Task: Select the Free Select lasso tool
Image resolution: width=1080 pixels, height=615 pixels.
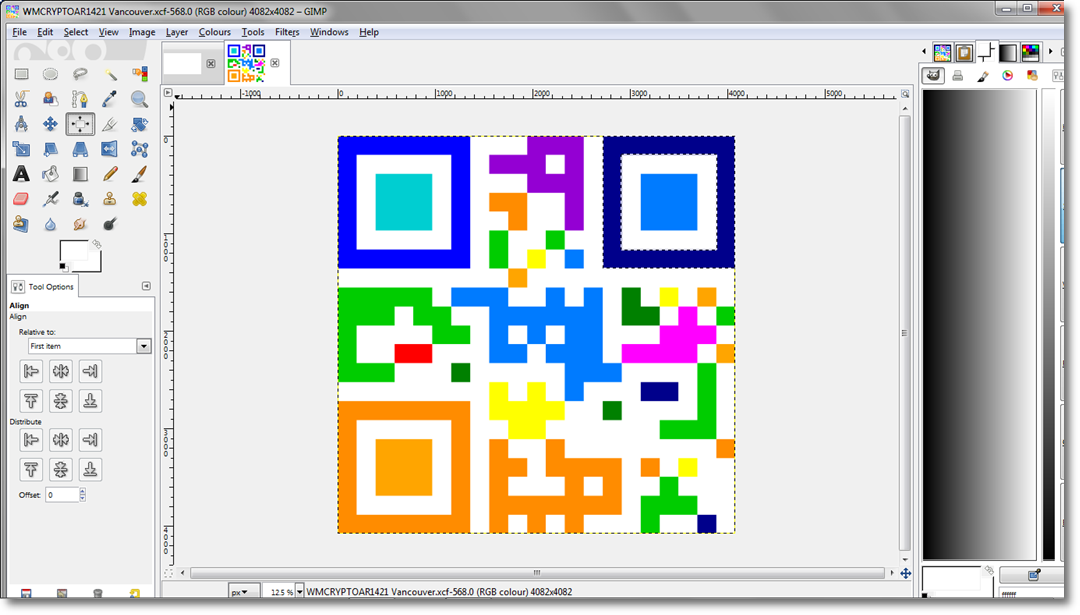Action: 80,74
